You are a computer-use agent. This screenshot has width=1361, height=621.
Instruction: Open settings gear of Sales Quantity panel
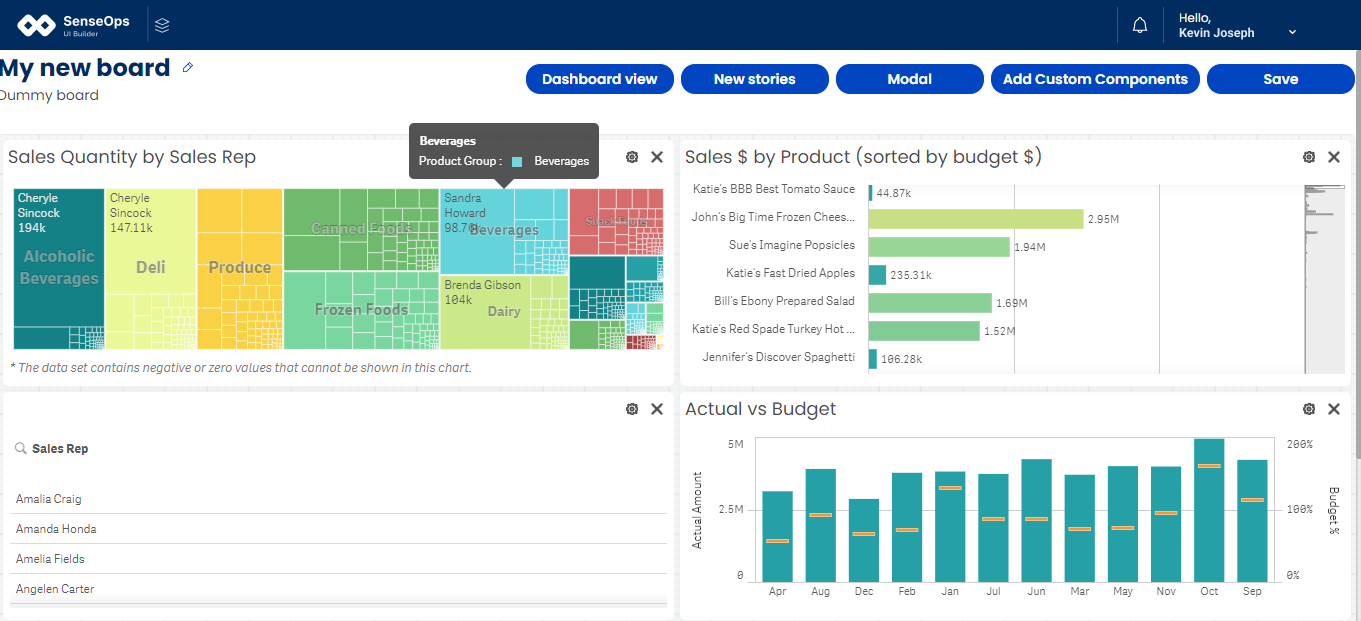point(632,157)
